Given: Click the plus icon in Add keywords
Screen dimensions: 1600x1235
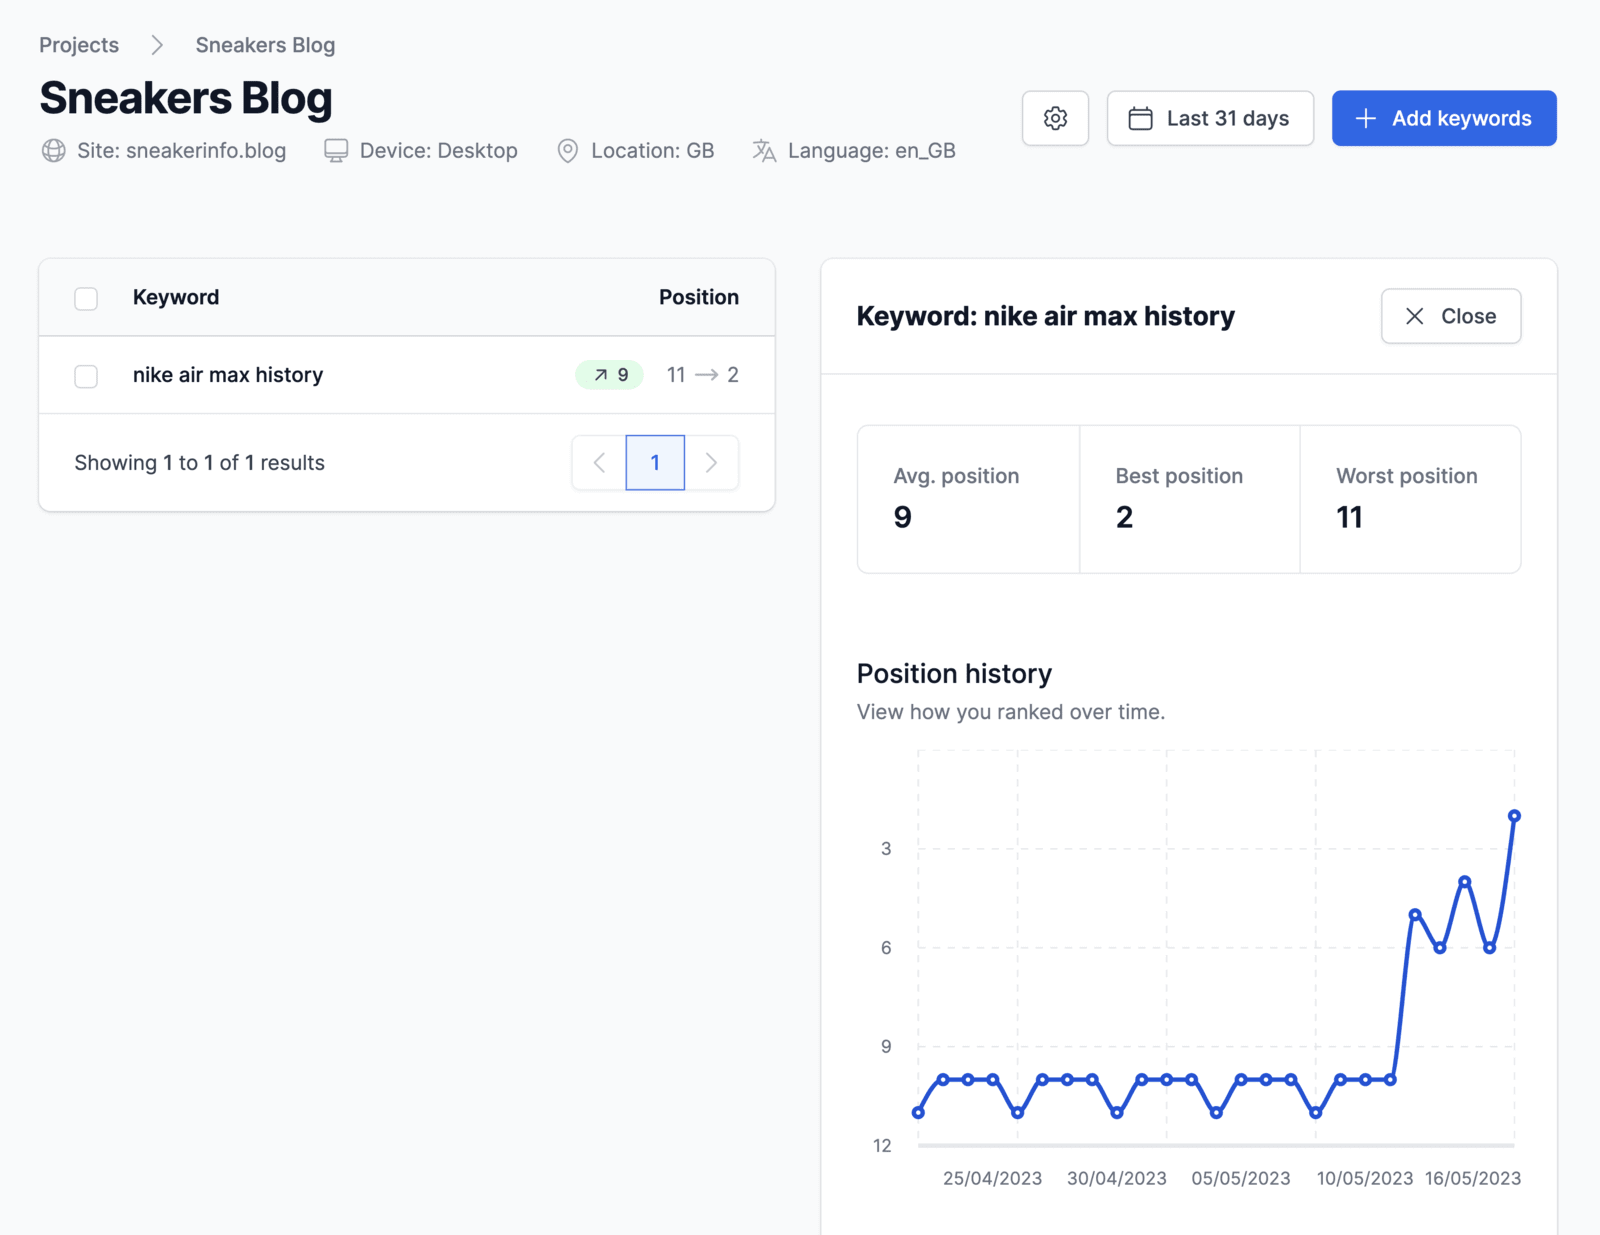Looking at the screenshot, I should (1365, 118).
